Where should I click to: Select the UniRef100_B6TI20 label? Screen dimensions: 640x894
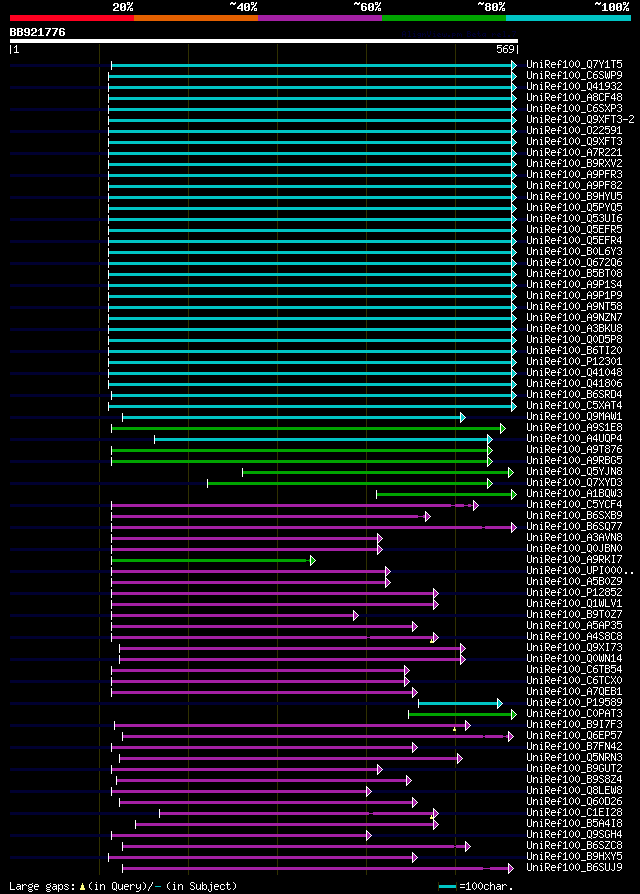click(574, 351)
